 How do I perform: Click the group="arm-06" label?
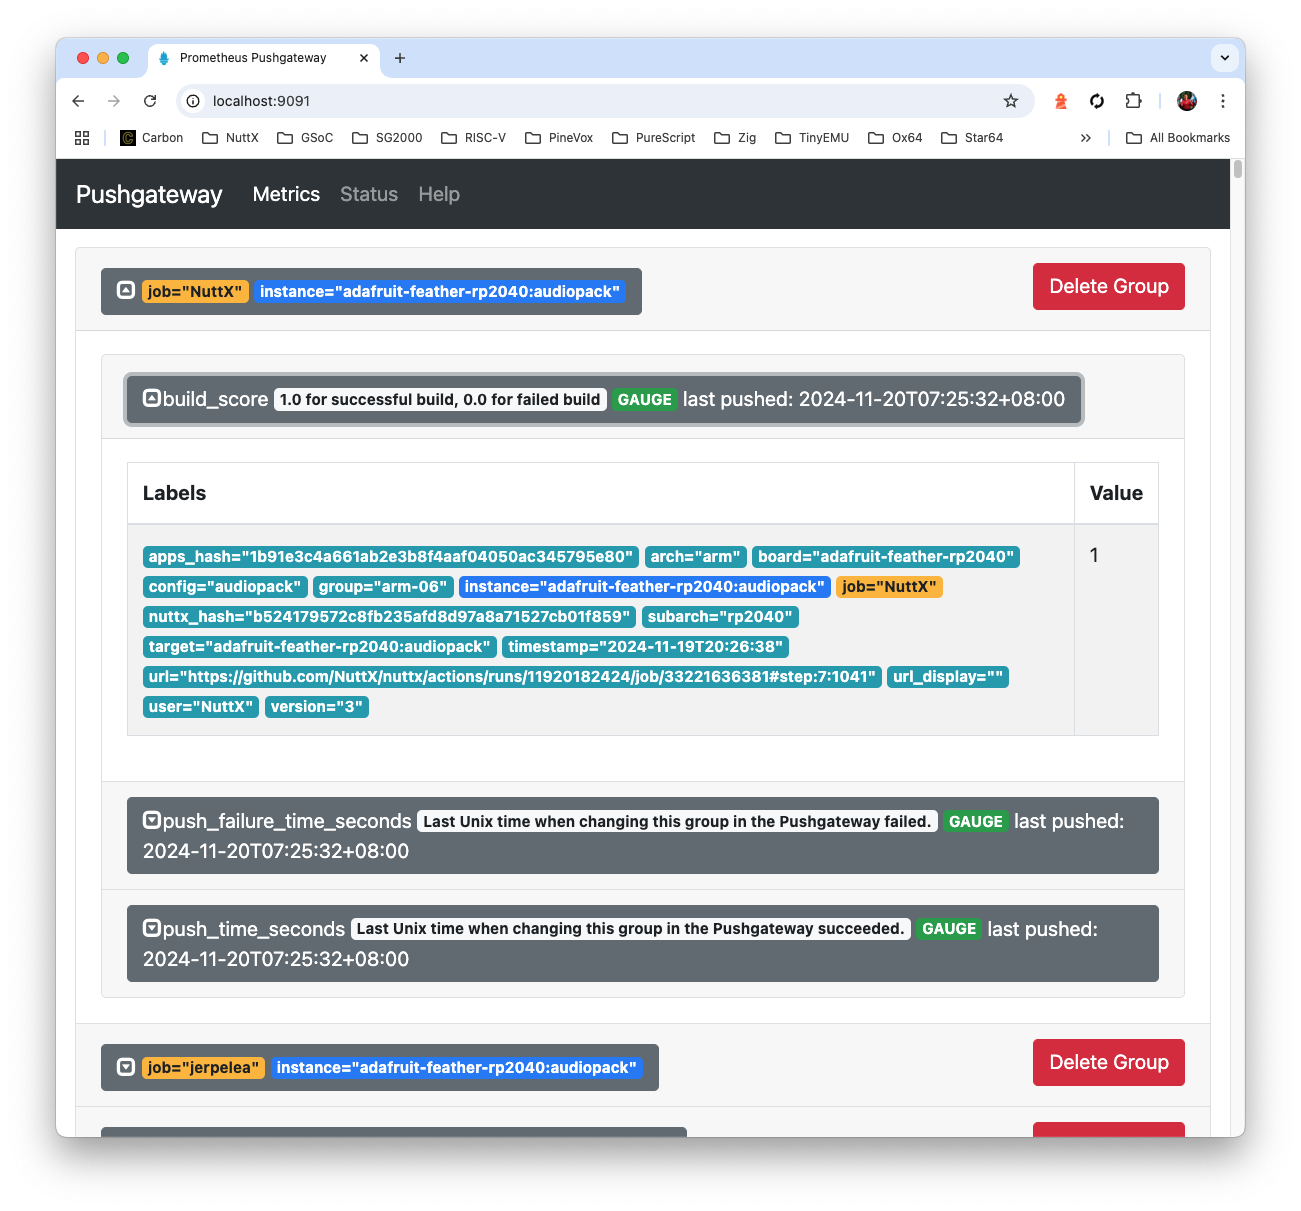tap(383, 587)
